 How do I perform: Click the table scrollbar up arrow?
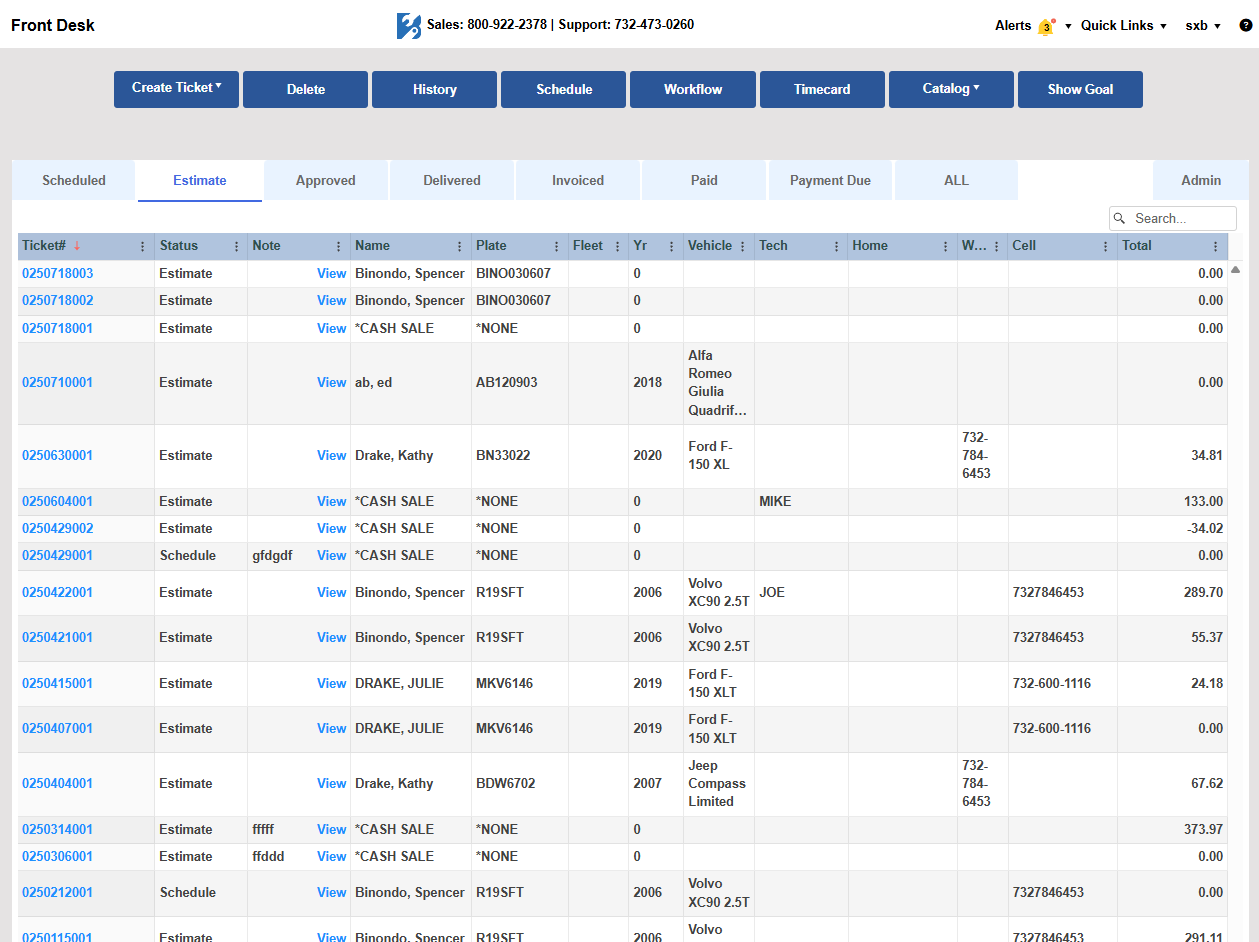coord(1236,270)
